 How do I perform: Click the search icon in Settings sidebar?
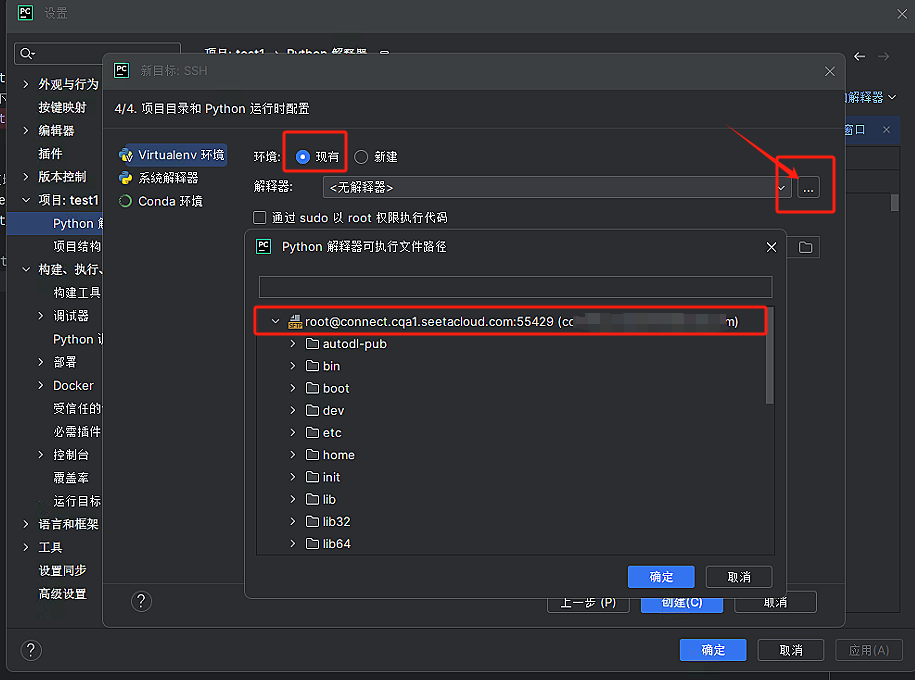(x=27, y=54)
